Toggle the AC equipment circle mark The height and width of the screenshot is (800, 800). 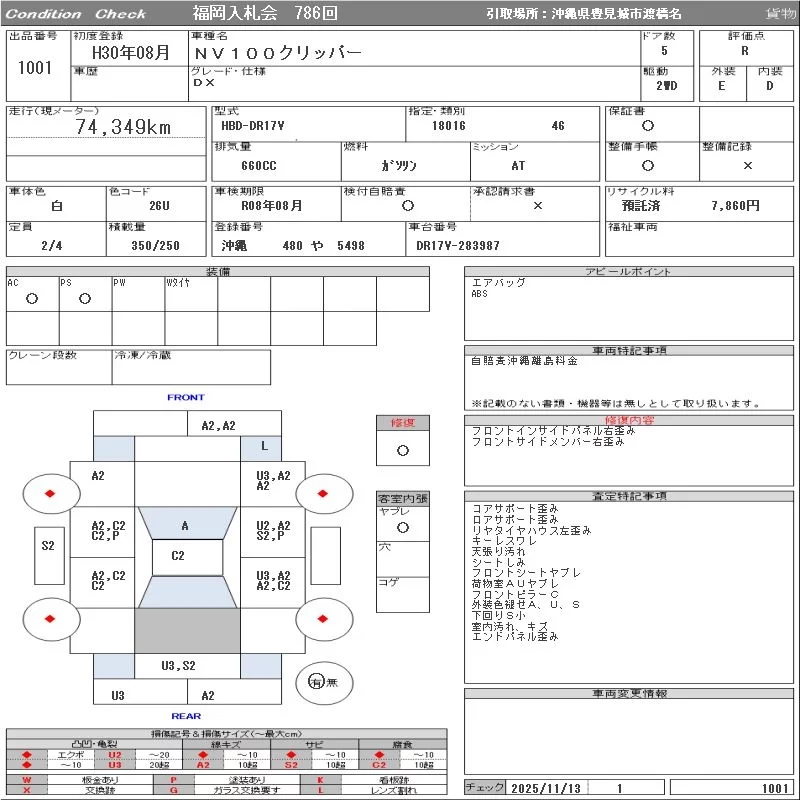coord(32,298)
